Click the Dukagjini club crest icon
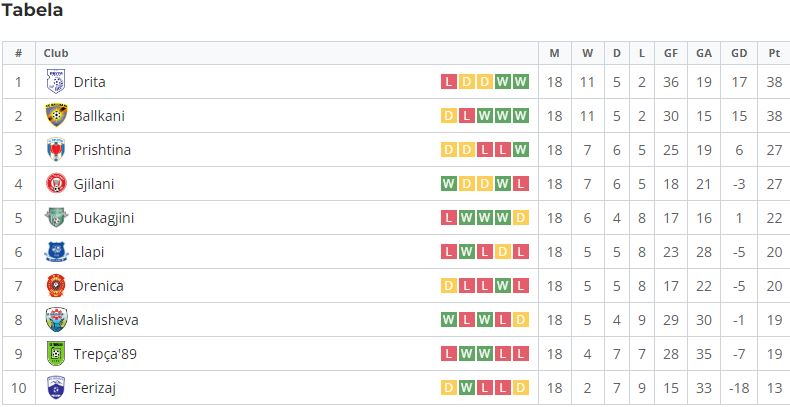 coord(56,218)
